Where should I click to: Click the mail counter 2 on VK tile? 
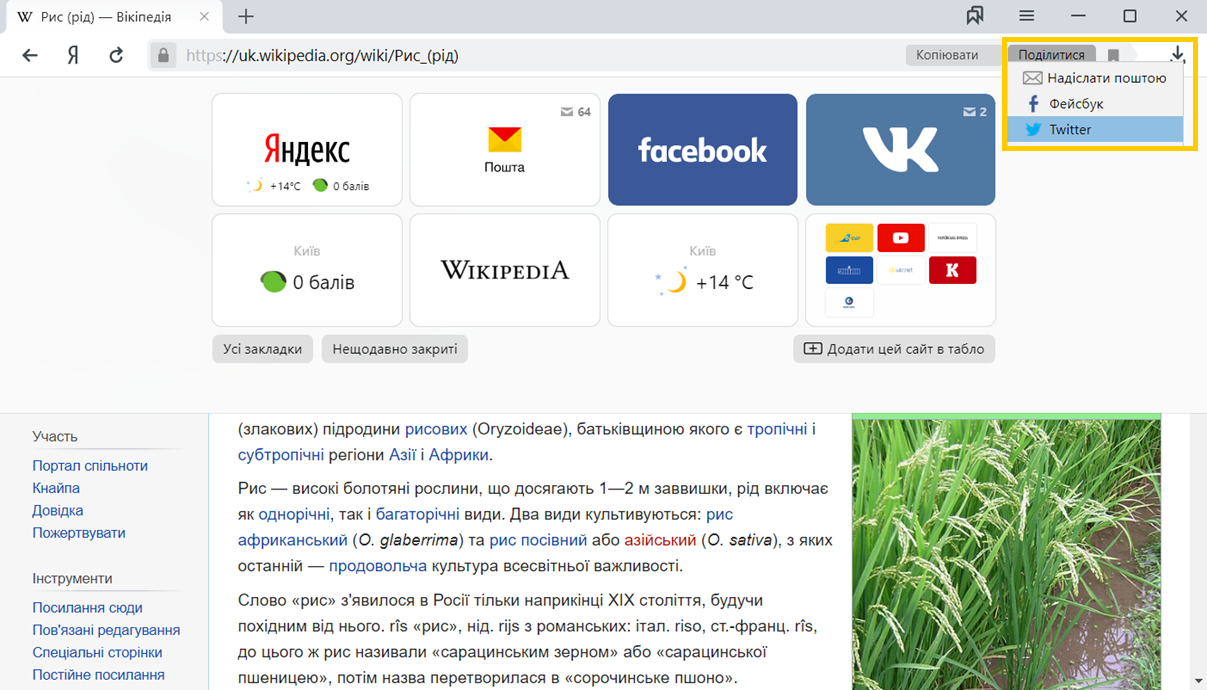point(974,112)
